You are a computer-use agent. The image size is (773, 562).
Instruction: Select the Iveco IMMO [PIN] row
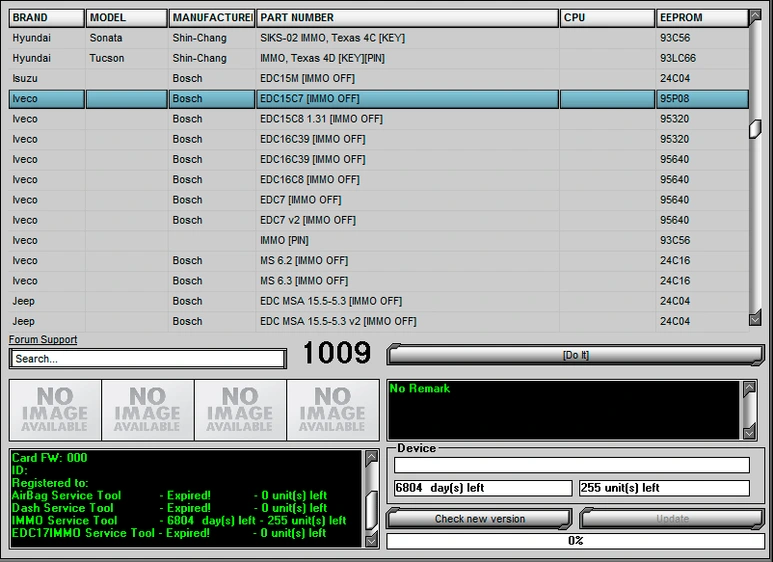tap(379, 240)
